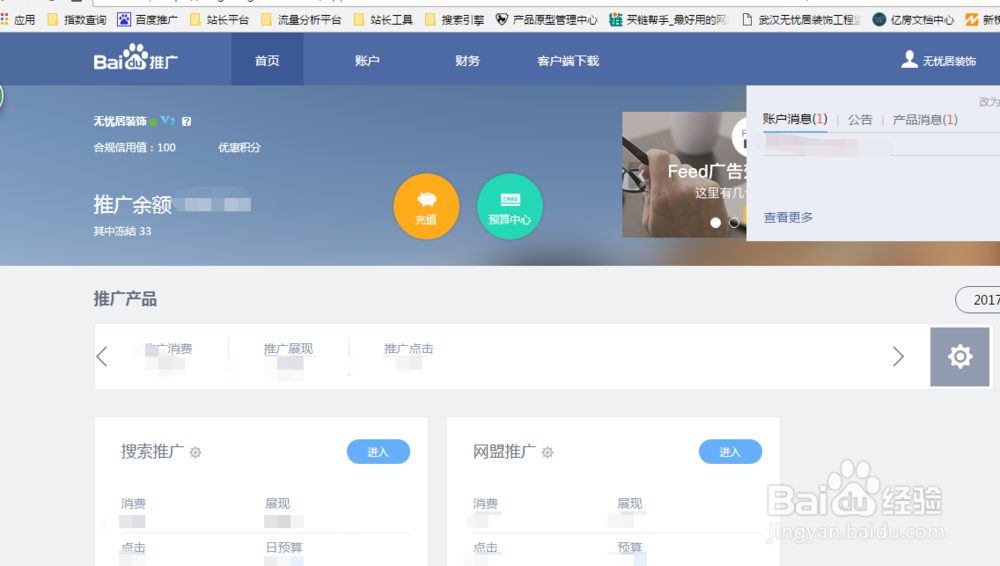Viewport: 1000px width, 566px height.
Task: Open the 指数查询 bookmark folder
Action: pyautogui.click(x=77, y=20)
